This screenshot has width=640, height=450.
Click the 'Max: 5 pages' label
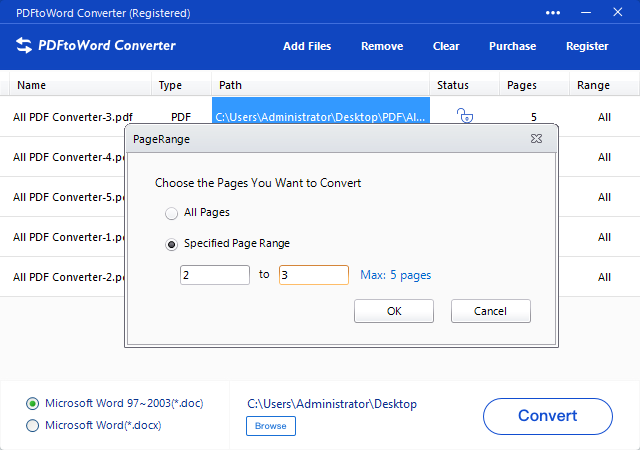click(x=396, y=275)
